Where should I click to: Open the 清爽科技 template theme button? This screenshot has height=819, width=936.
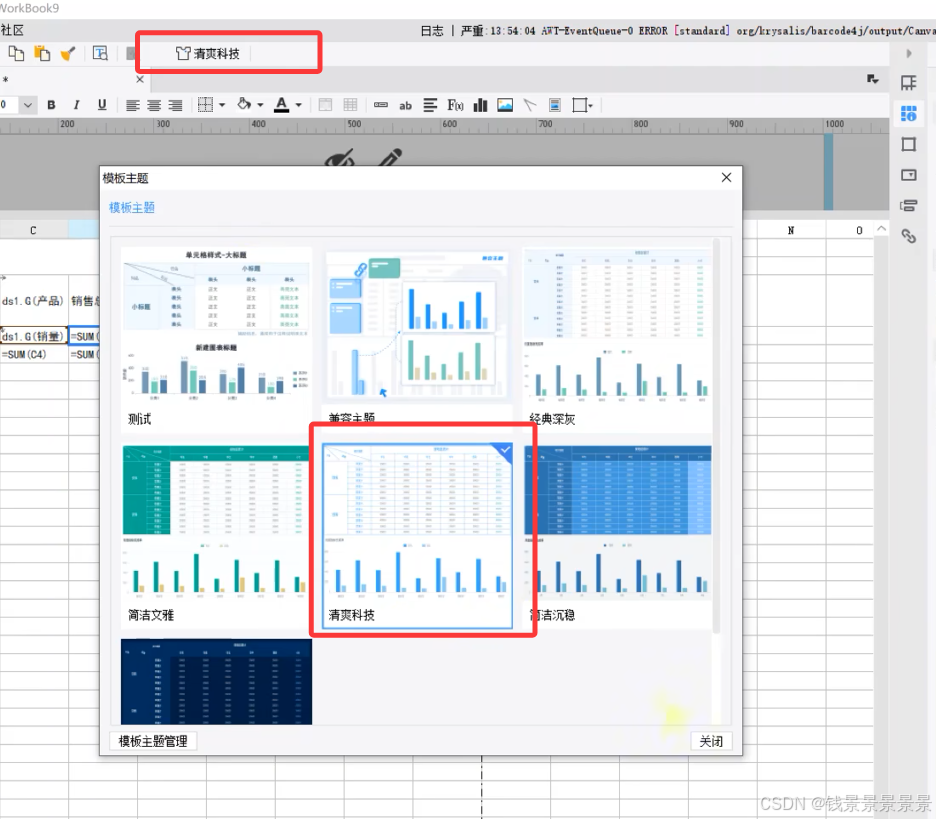click(x=208, y=54)
